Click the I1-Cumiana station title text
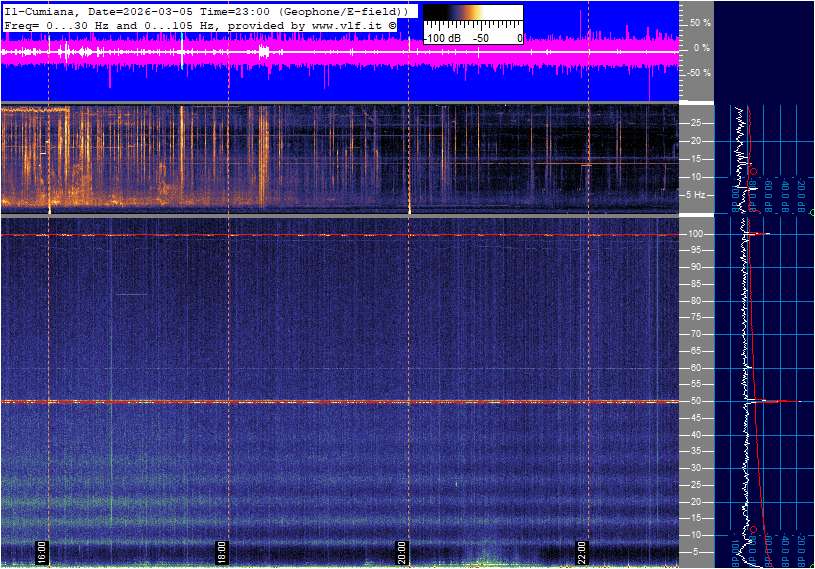 coord(42,10)
